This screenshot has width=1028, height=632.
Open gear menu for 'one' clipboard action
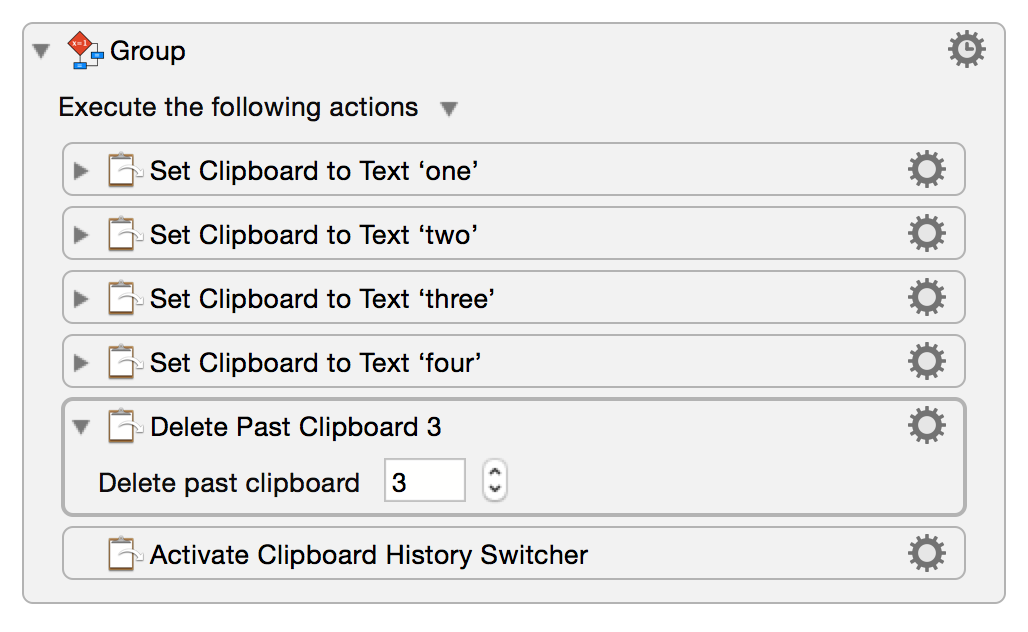(x=926, y=170)
